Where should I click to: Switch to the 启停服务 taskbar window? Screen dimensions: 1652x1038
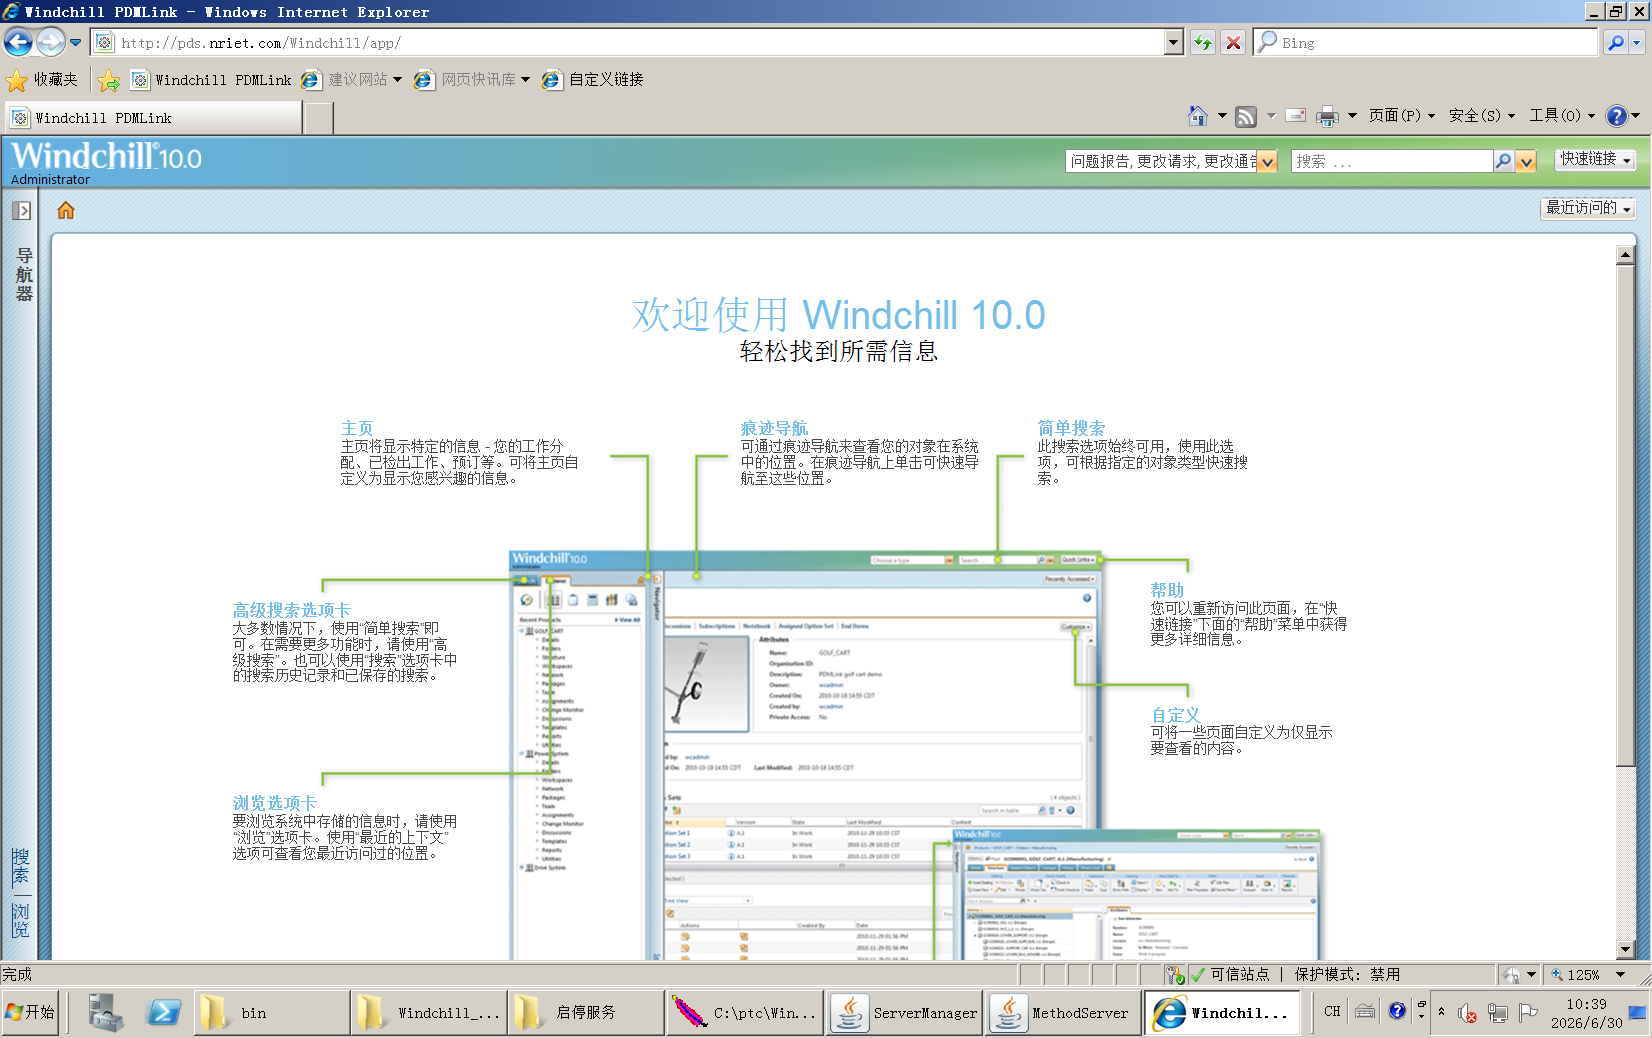coord(587,1013)
